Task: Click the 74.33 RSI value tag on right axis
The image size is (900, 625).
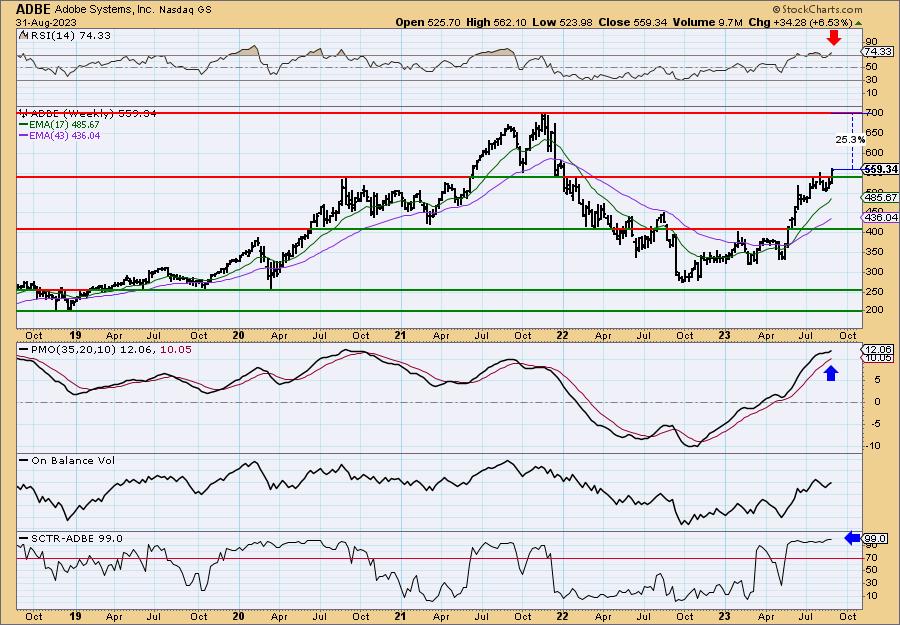Action: pyautogui.click(x=878, y=52)
